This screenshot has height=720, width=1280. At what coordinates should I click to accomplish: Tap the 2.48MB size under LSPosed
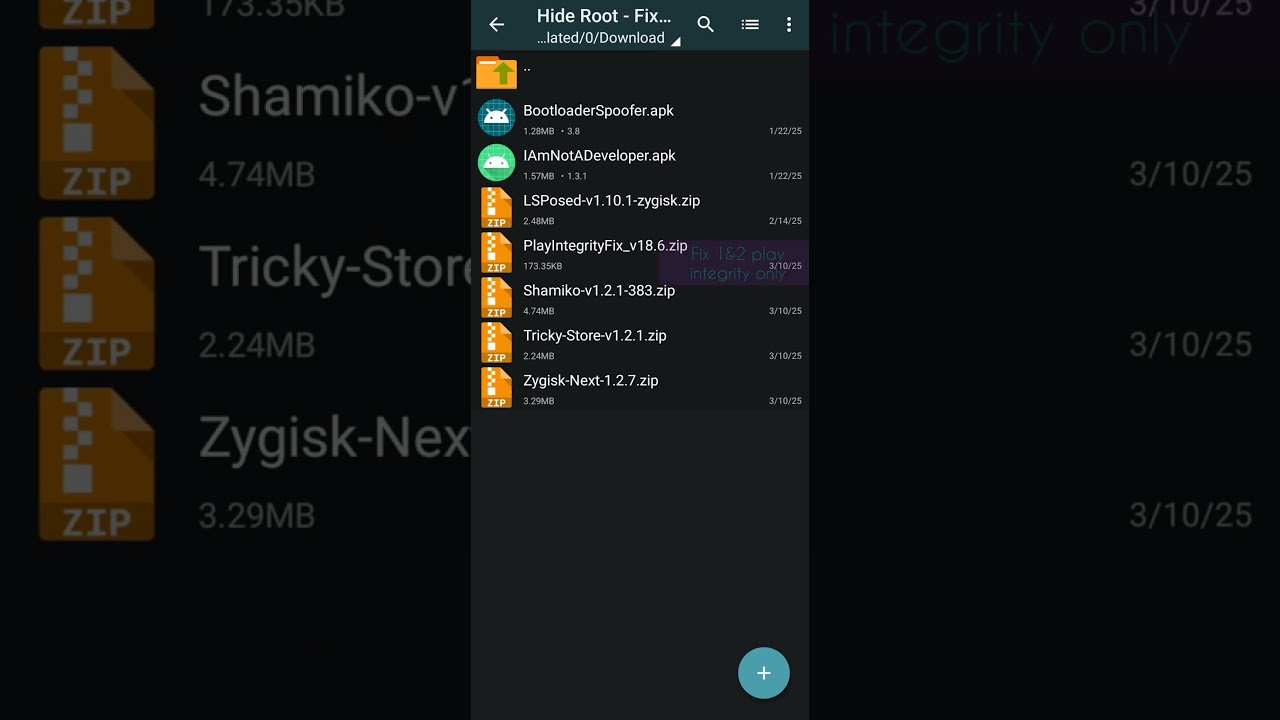tap(538, 221)
